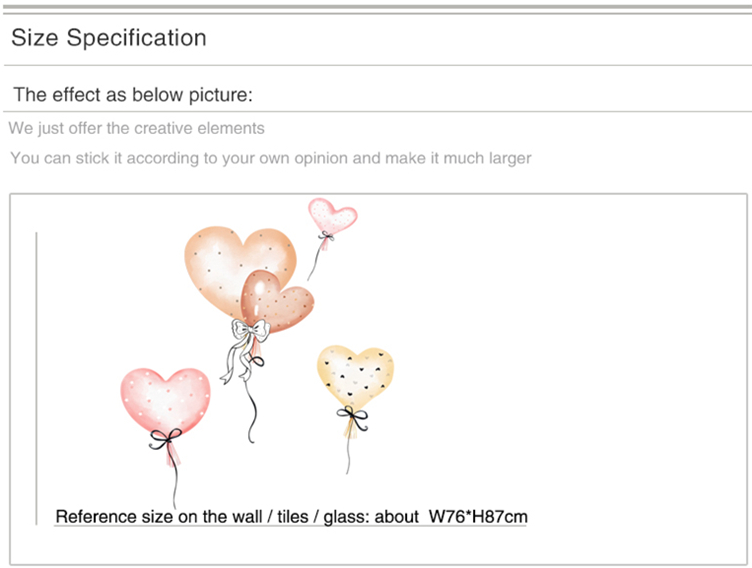The height and width of the screenshot is (568, 752).
Task: Click the "Size Specification" heading
Action: 109,38
